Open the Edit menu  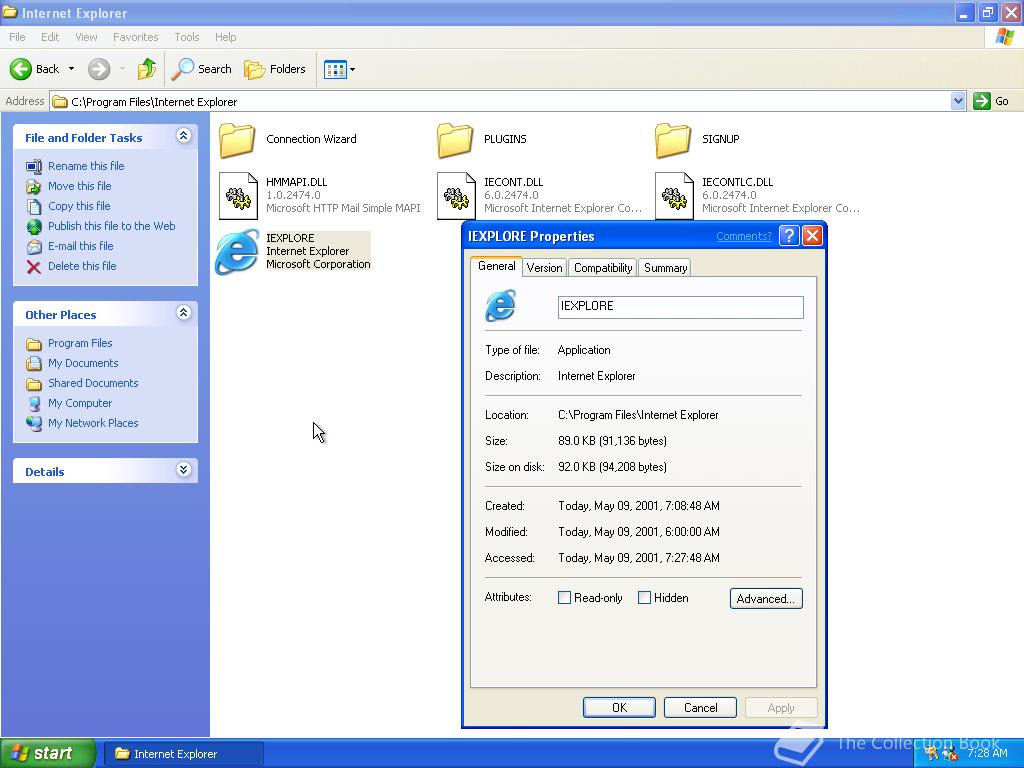coord(50,37)
